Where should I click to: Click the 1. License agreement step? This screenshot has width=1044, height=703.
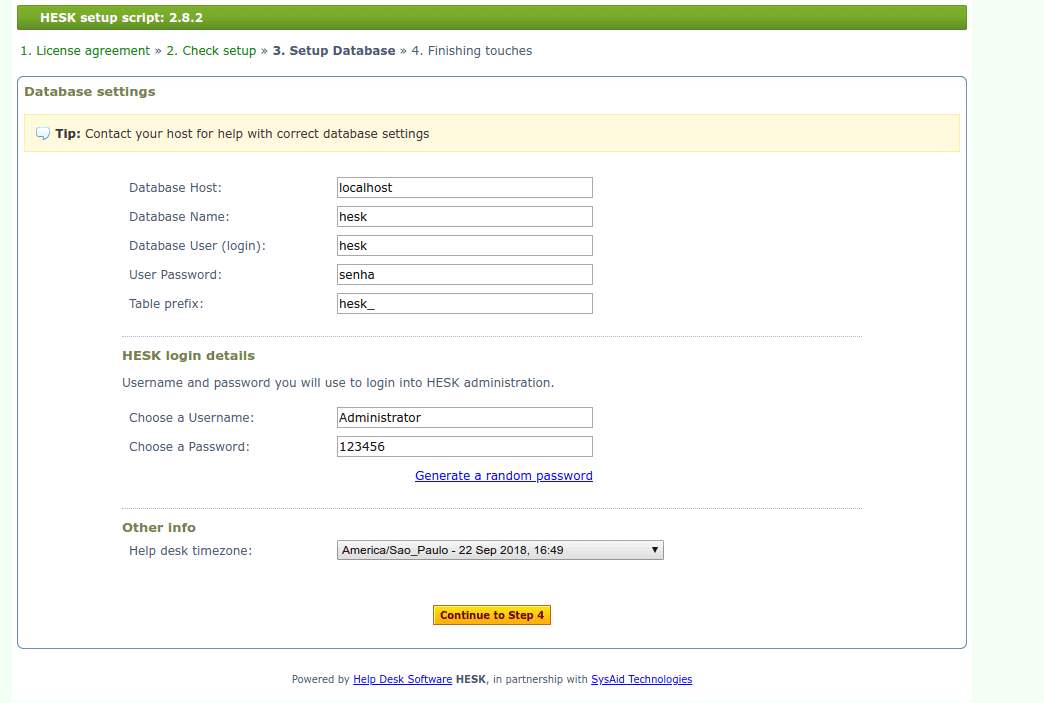(85, 51)
